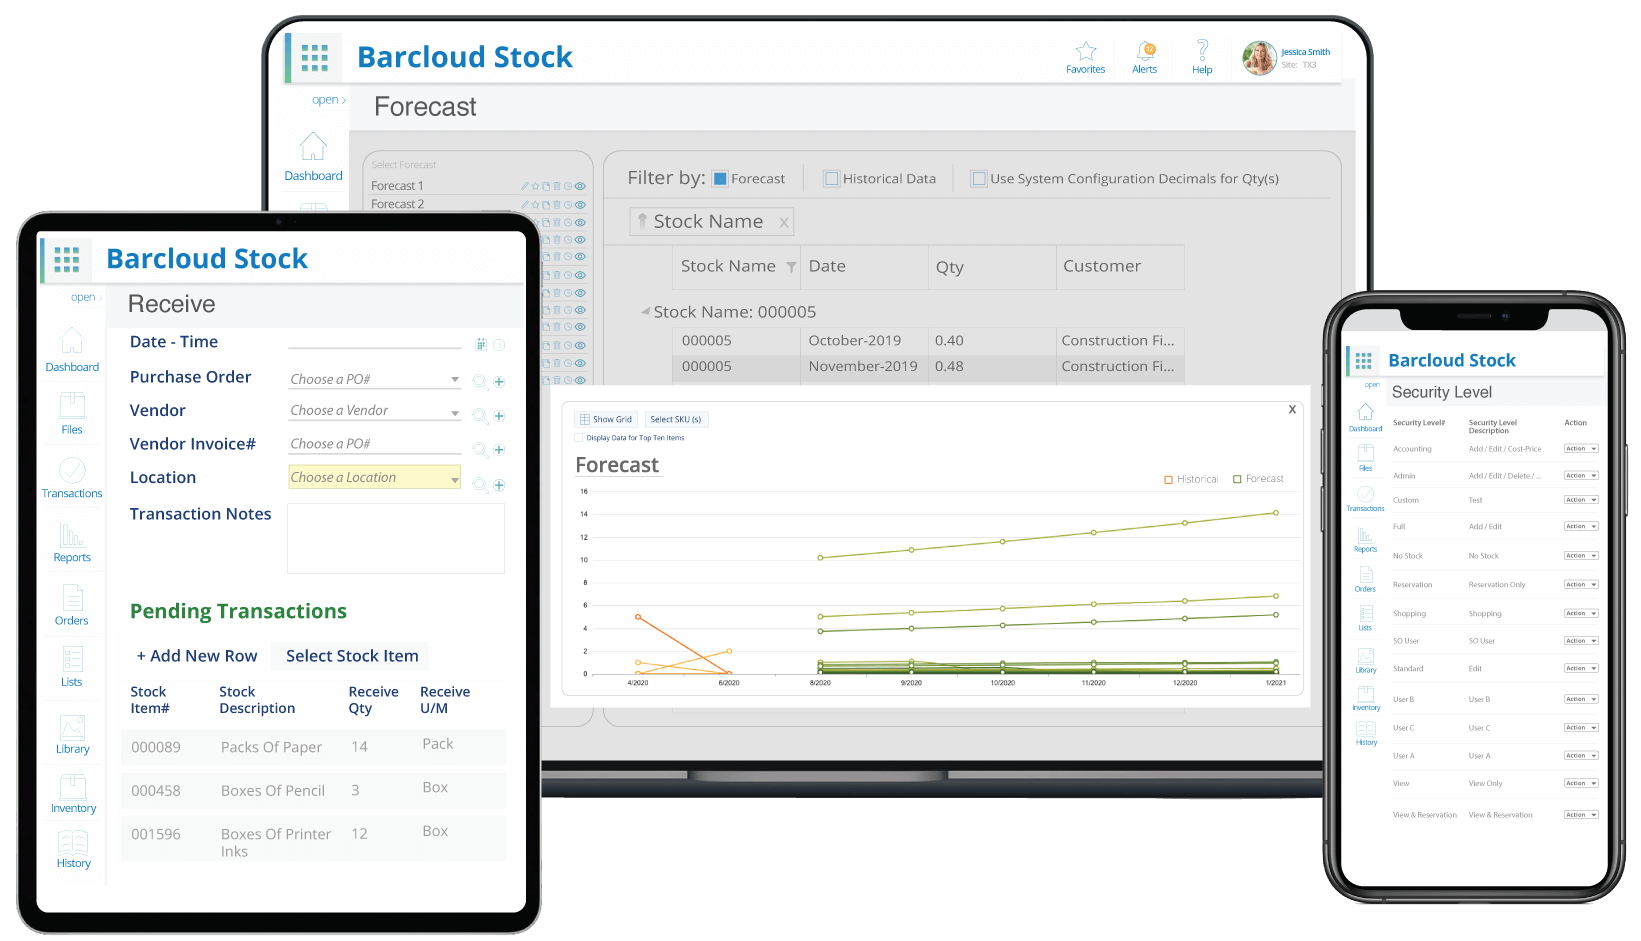Toggle the Forecast filter checkbox
1641x941 pixels.
click(720, 179)
